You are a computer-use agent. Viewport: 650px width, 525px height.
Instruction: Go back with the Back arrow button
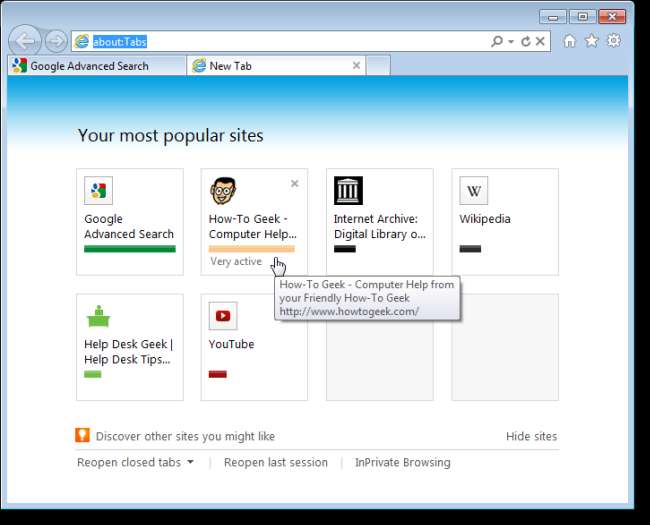tap(25, 41)
